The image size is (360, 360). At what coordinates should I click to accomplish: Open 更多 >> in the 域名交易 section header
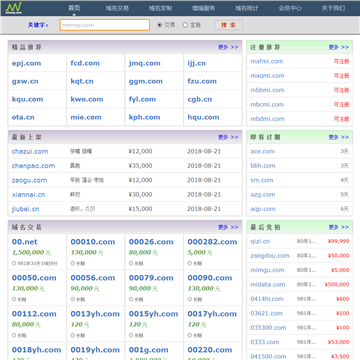228,227
